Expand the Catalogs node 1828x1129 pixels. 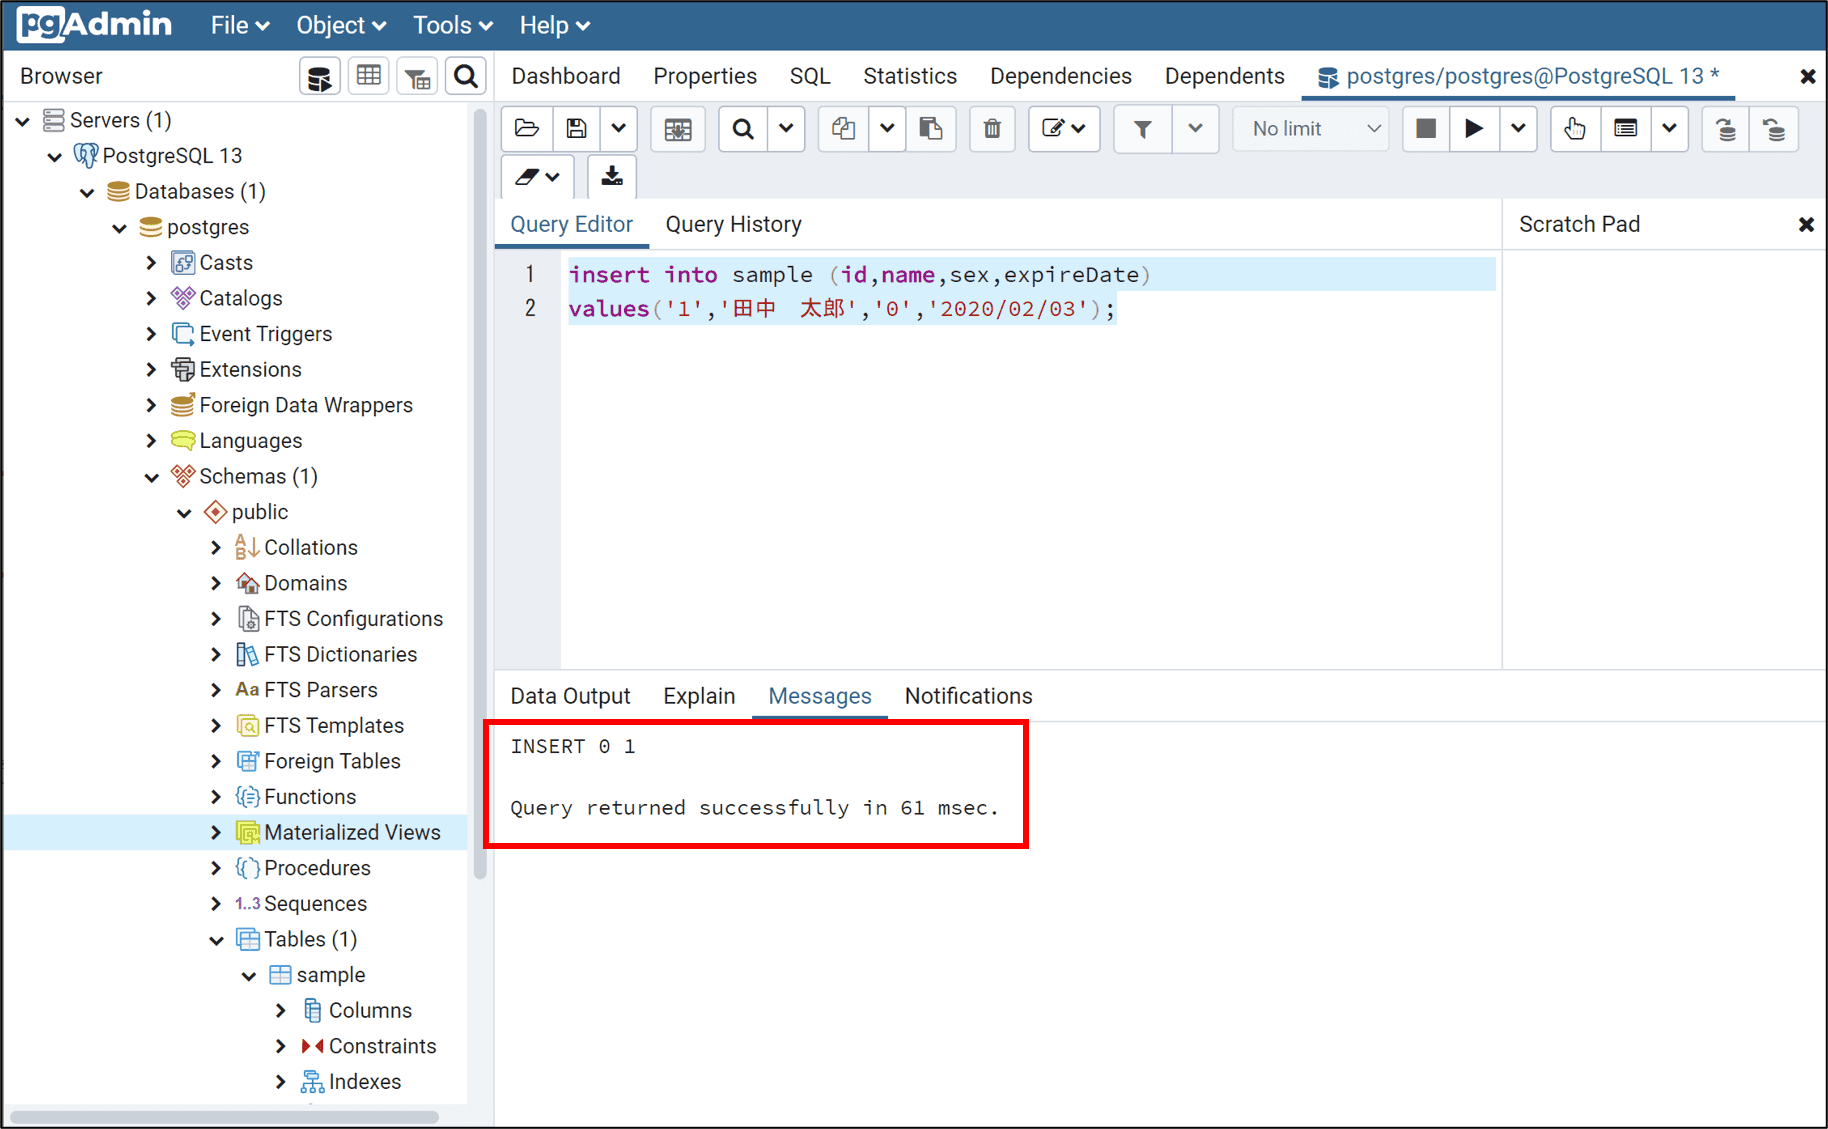coord(152,298)
